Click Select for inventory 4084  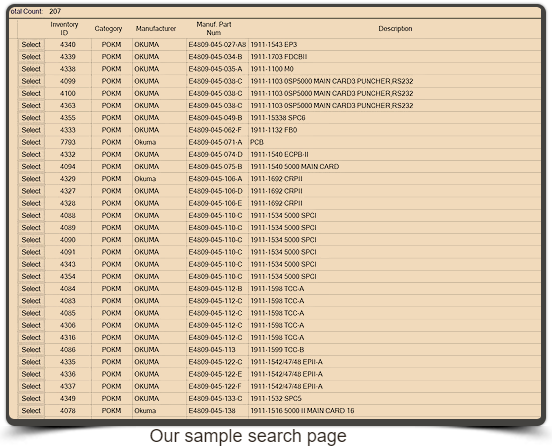(x=31, y=289)
